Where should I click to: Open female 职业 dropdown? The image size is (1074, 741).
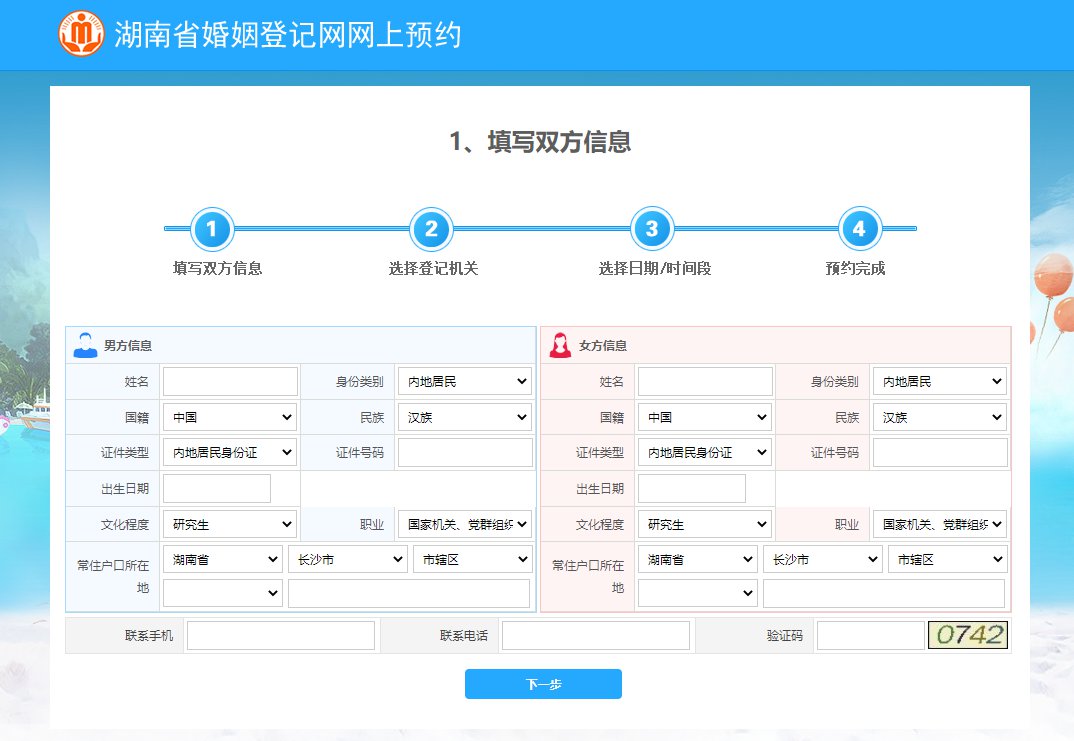coord(939,524)
